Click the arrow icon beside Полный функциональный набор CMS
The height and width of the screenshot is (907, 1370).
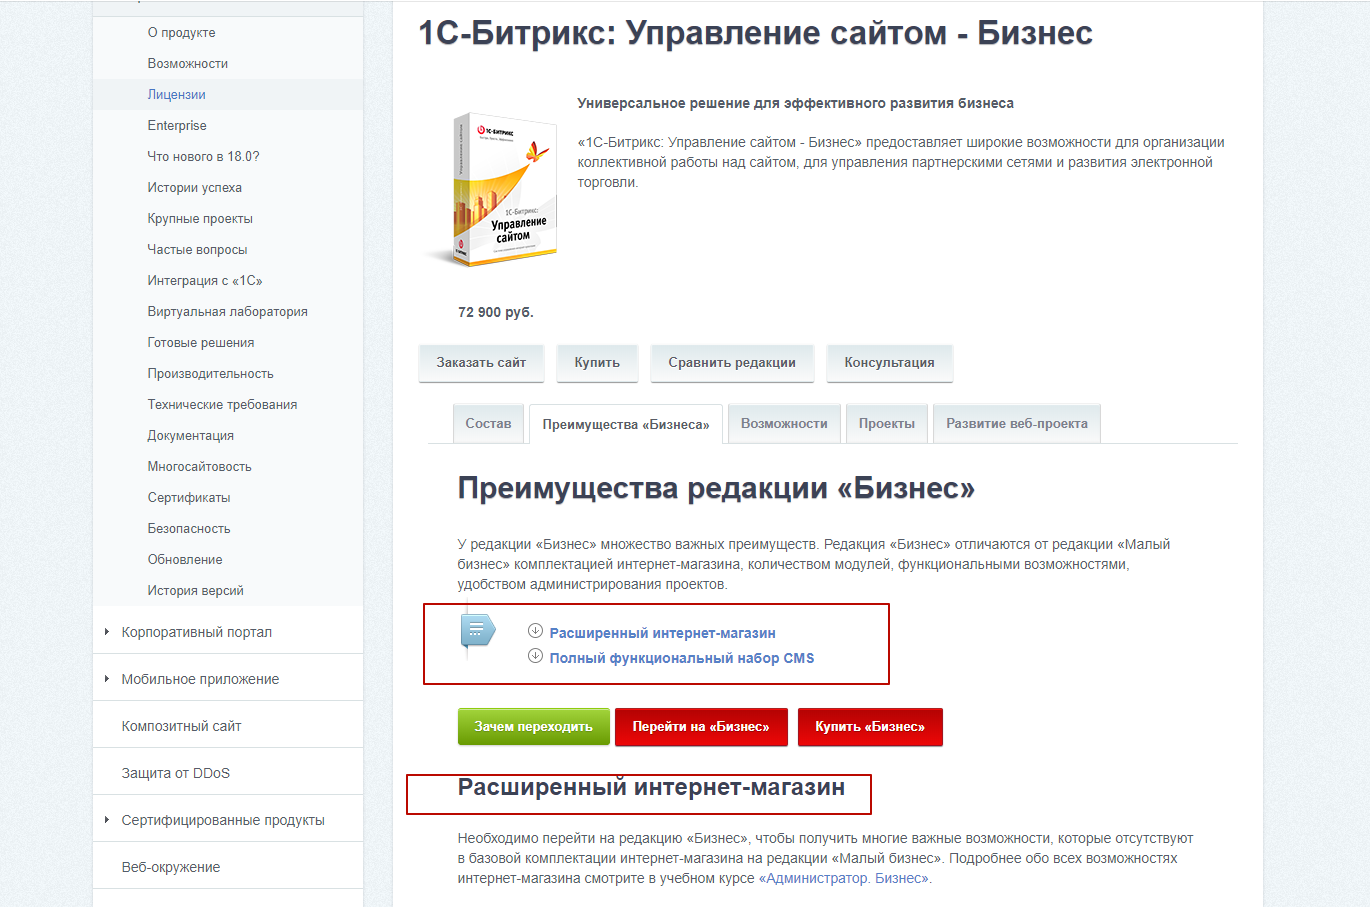pyautogui.click(x=535, y=656)
